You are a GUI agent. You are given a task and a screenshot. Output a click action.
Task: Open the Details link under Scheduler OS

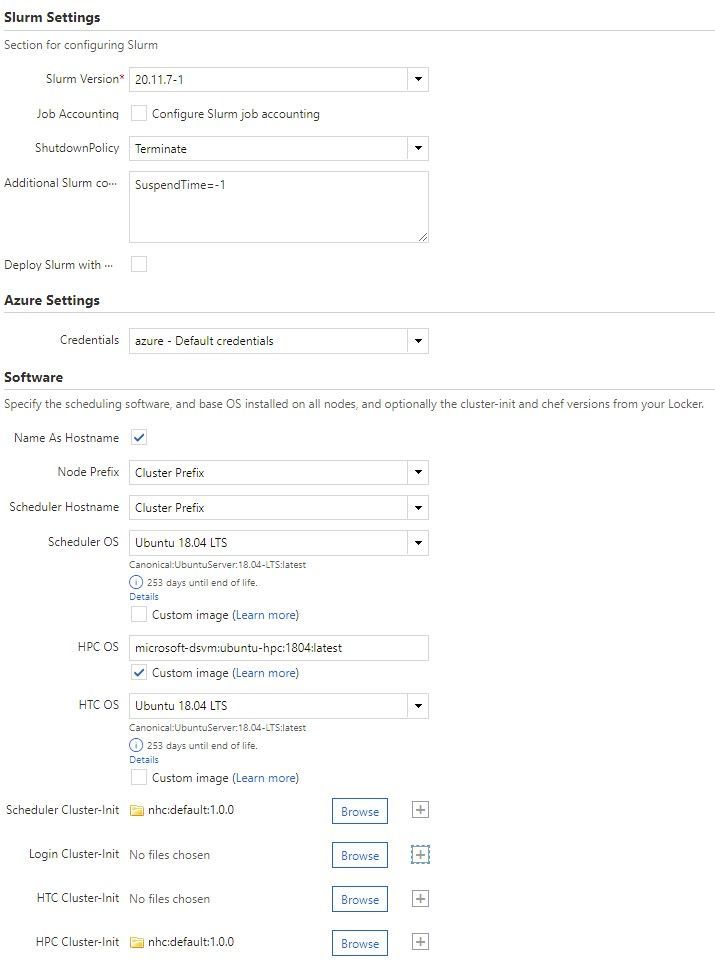142,596
